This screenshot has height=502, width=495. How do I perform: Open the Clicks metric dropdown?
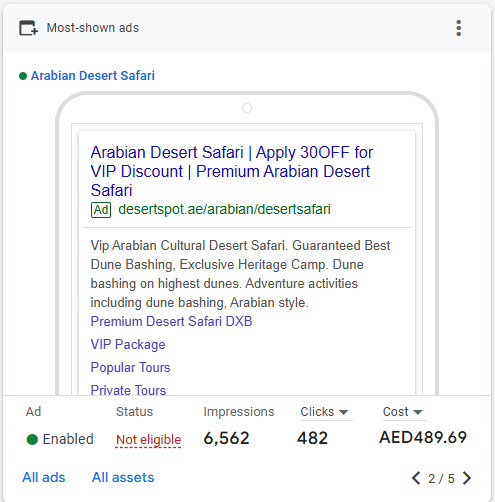(x=324, y=412)
